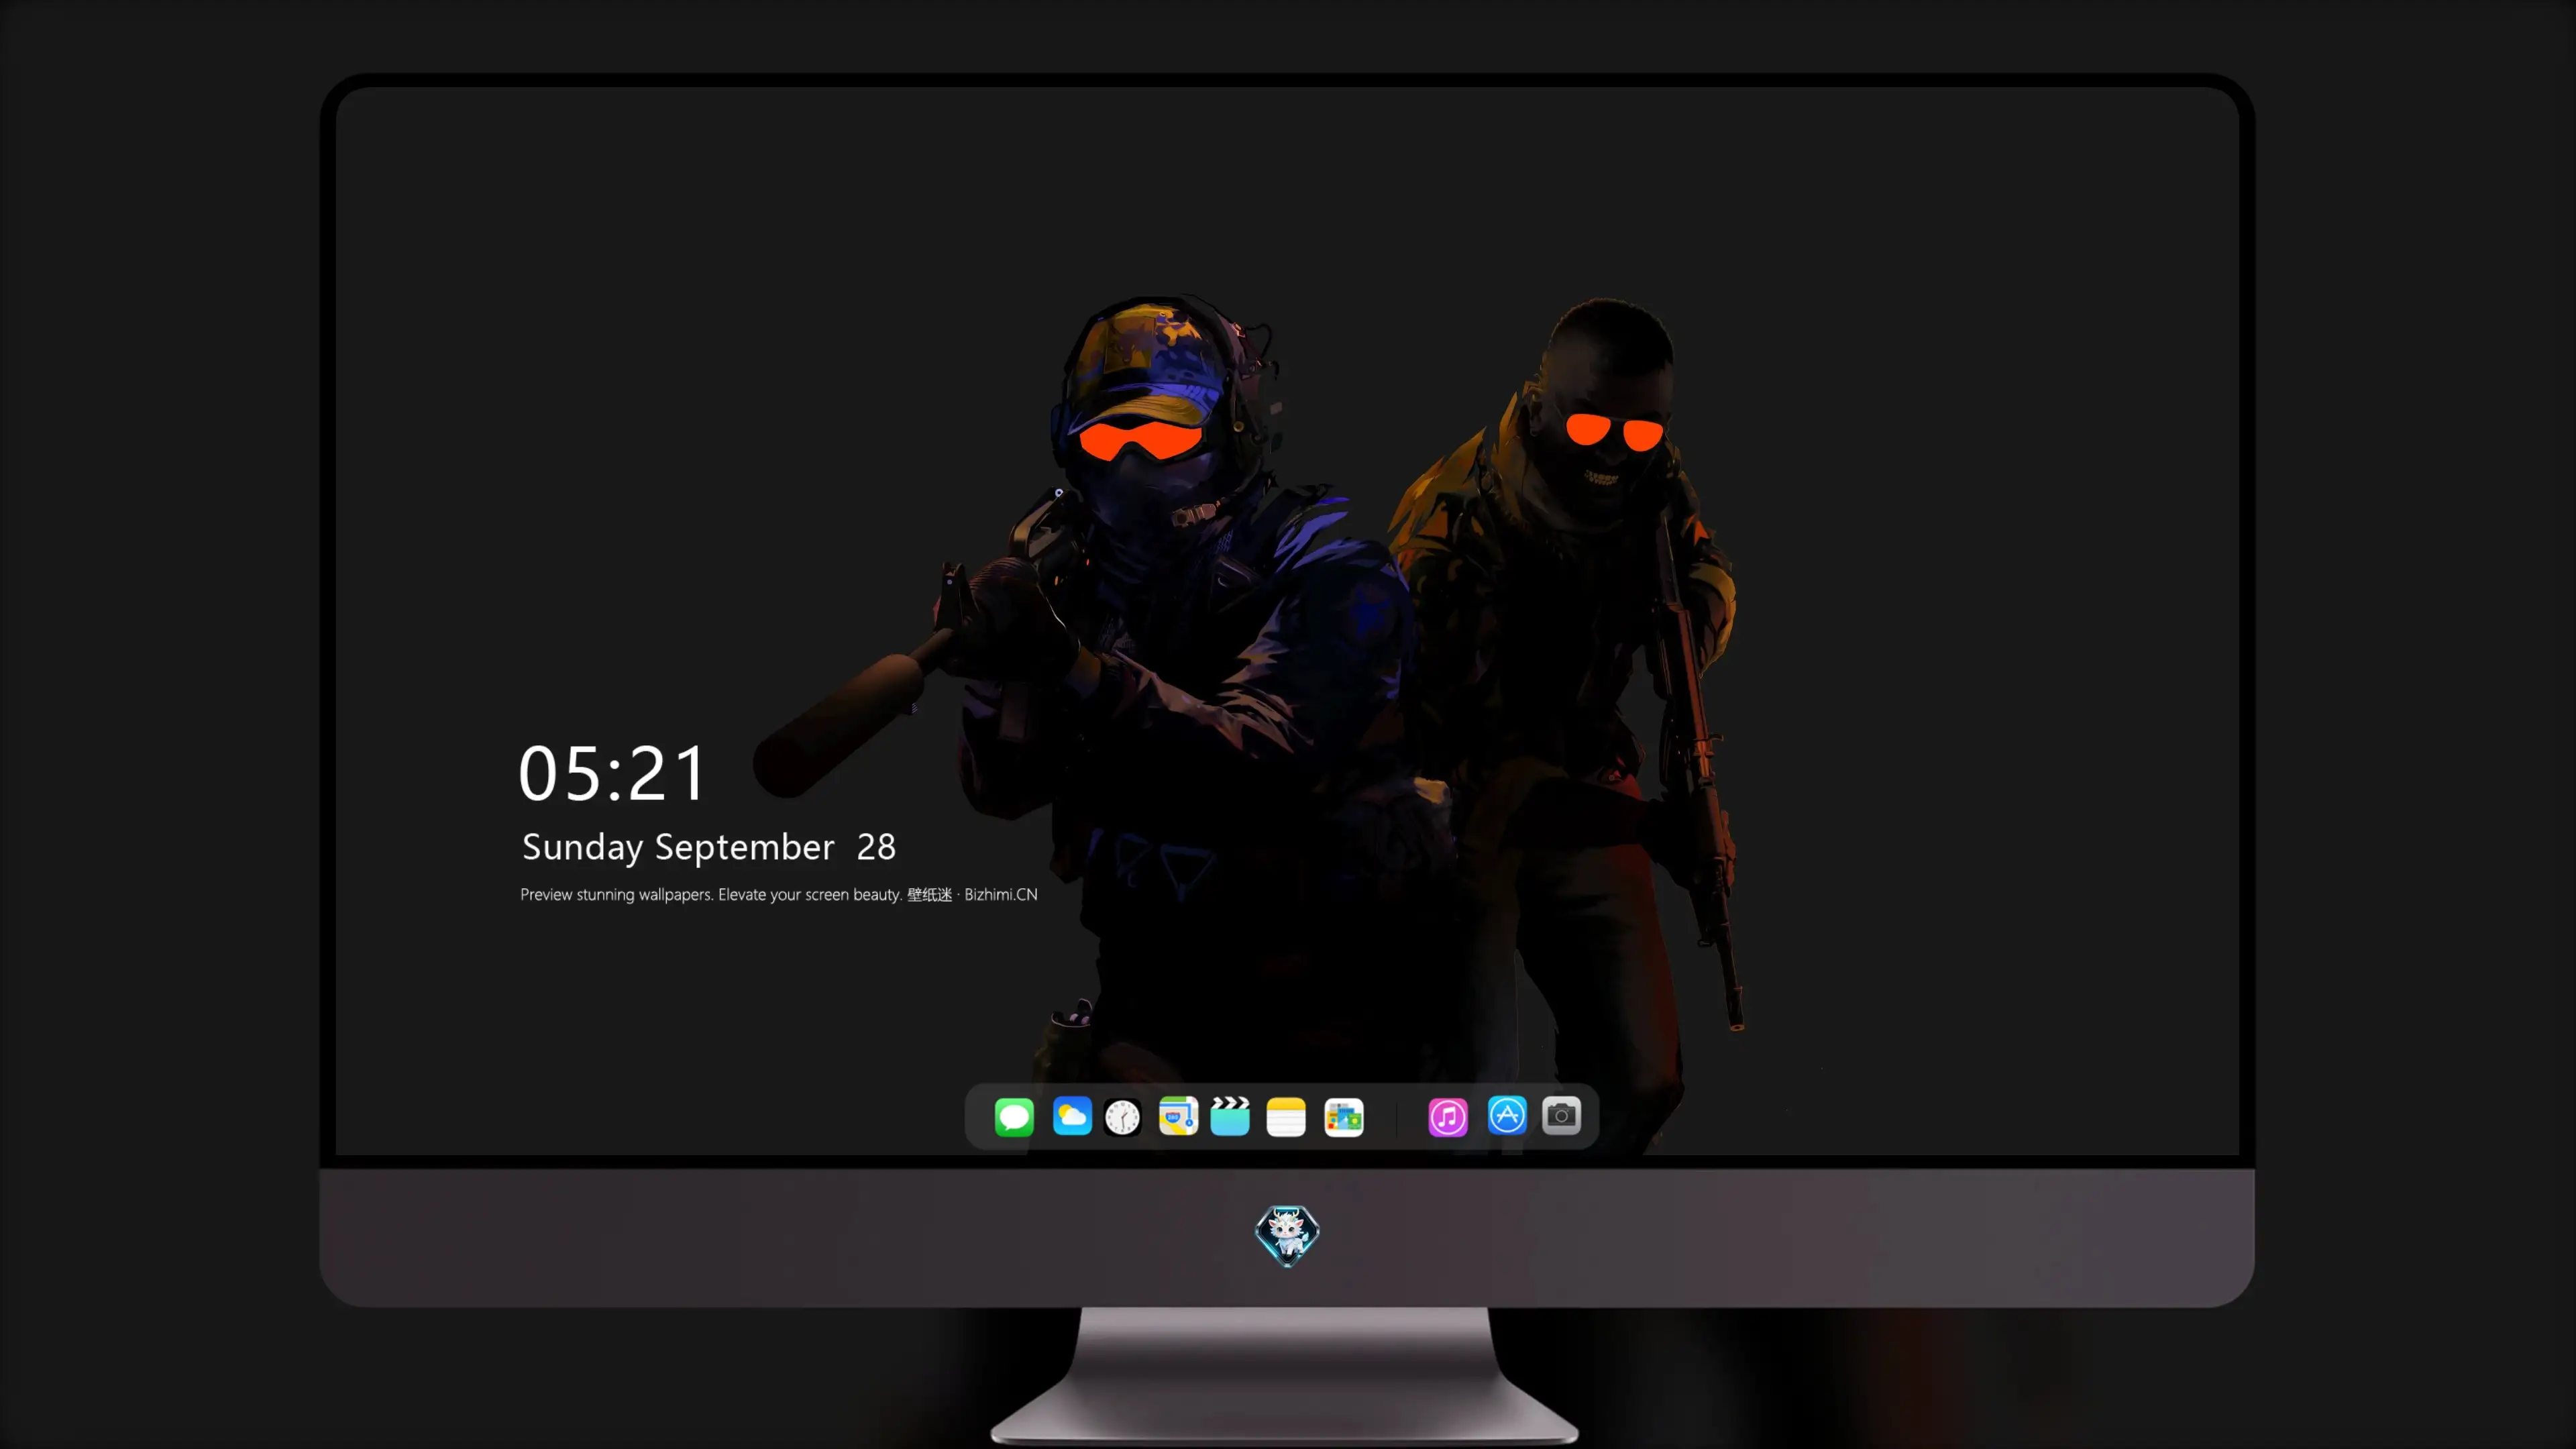Click the dragon mascot logo badge

click(1287, 1236)
